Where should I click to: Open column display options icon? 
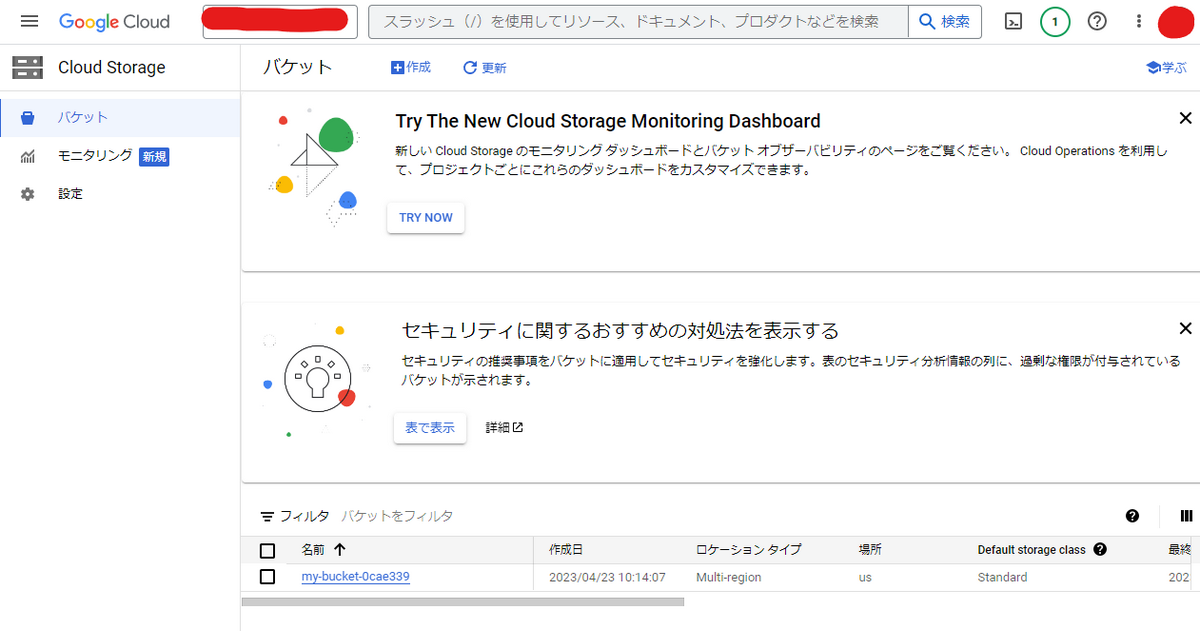click(1186, 516)
